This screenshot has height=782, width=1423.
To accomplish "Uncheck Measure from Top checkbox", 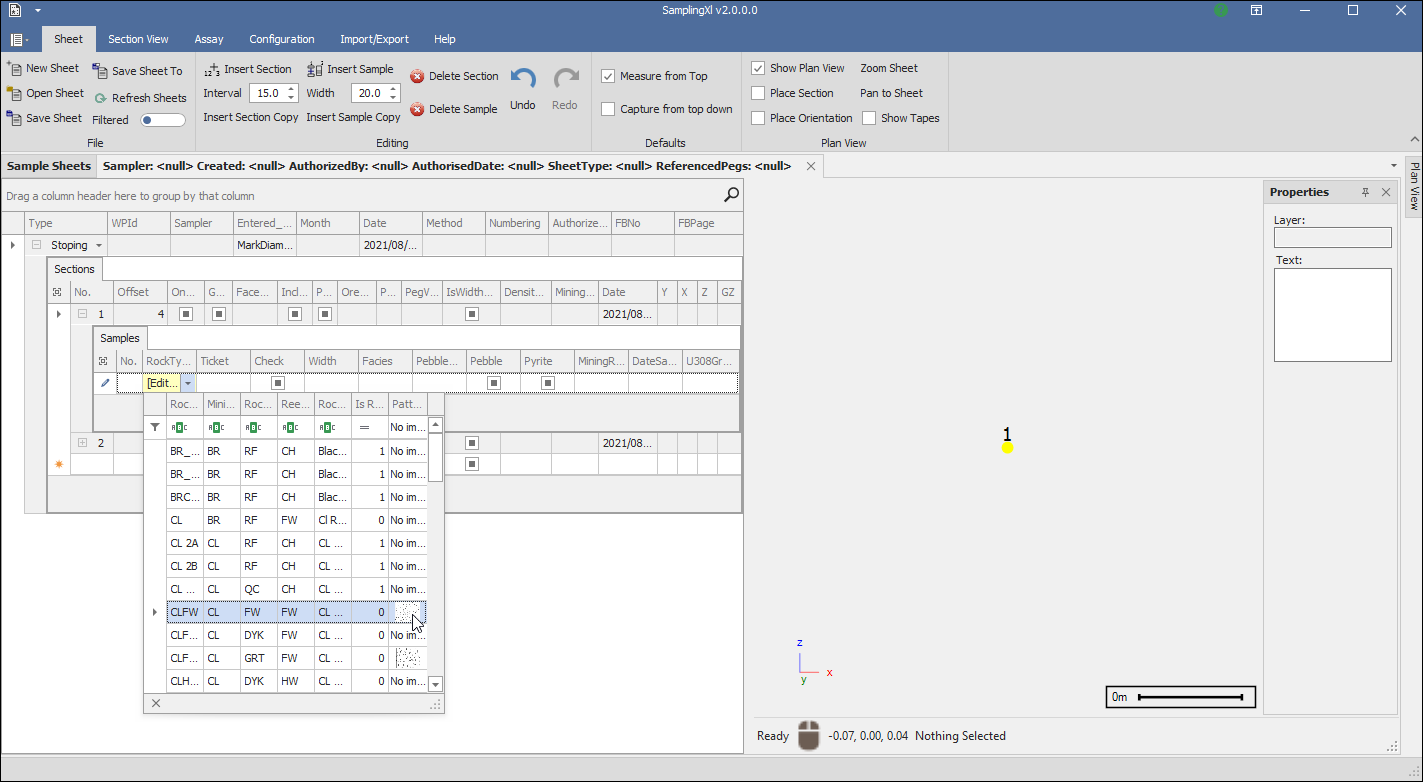I will pos(608,76).
